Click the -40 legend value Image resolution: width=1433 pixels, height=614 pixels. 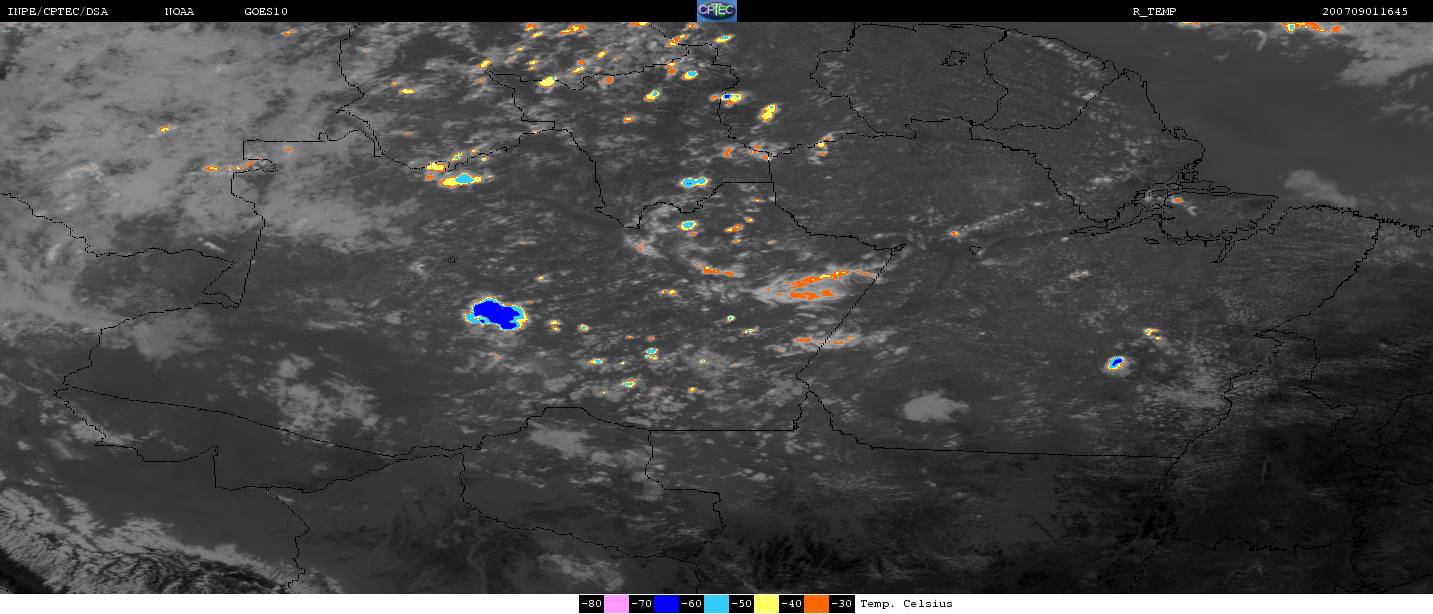[792, 604]
